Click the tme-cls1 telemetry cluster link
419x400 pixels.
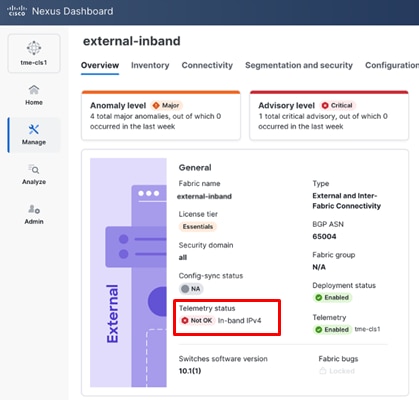click(367, 329)
